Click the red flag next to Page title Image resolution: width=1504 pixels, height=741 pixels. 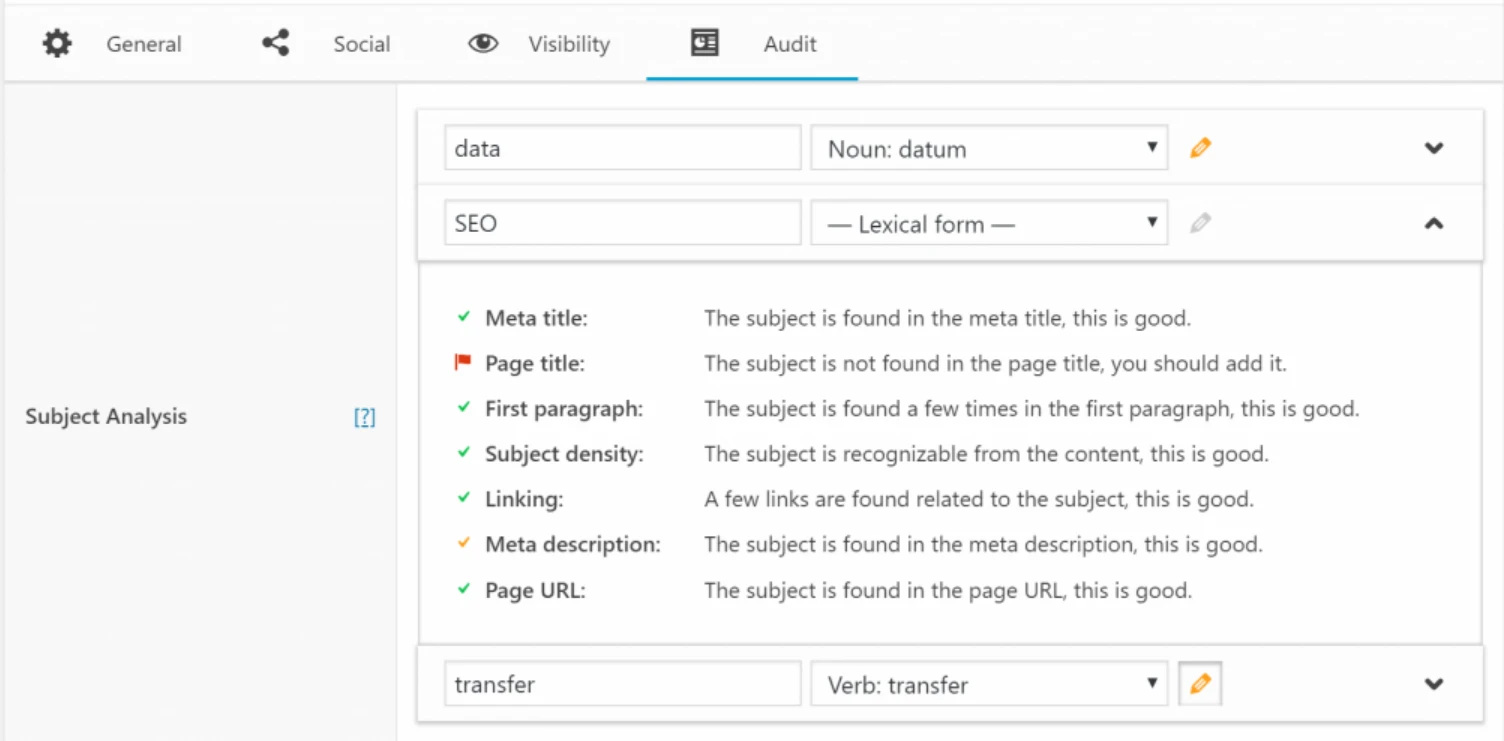pos(462,363)
